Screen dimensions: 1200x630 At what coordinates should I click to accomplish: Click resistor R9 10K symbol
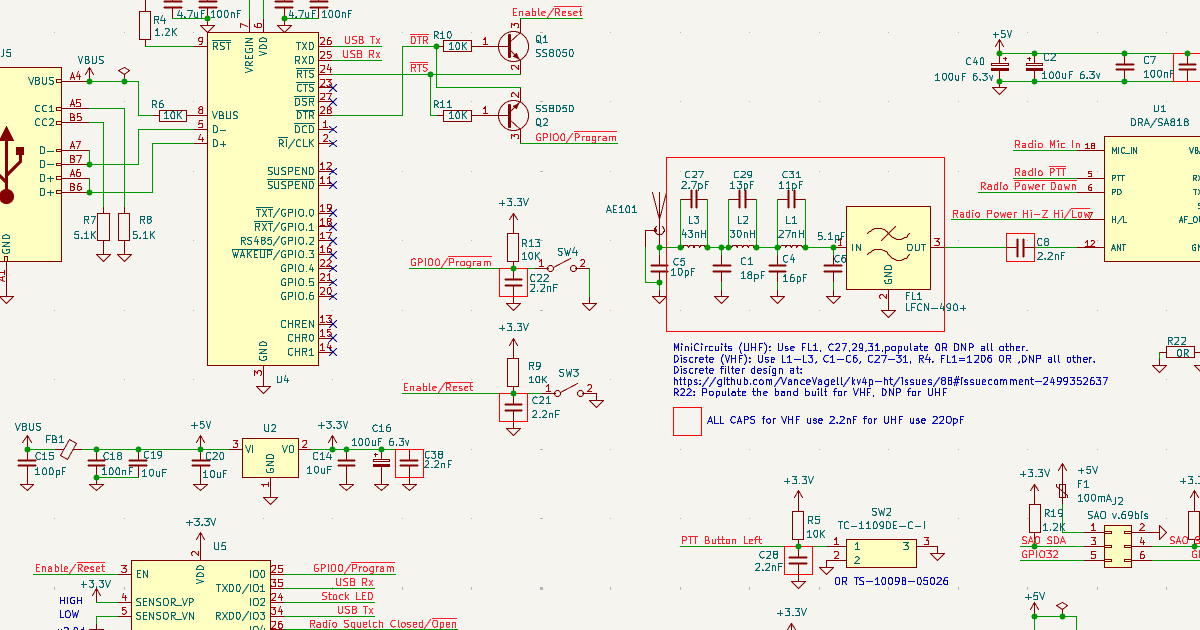(x=513, y=372)
